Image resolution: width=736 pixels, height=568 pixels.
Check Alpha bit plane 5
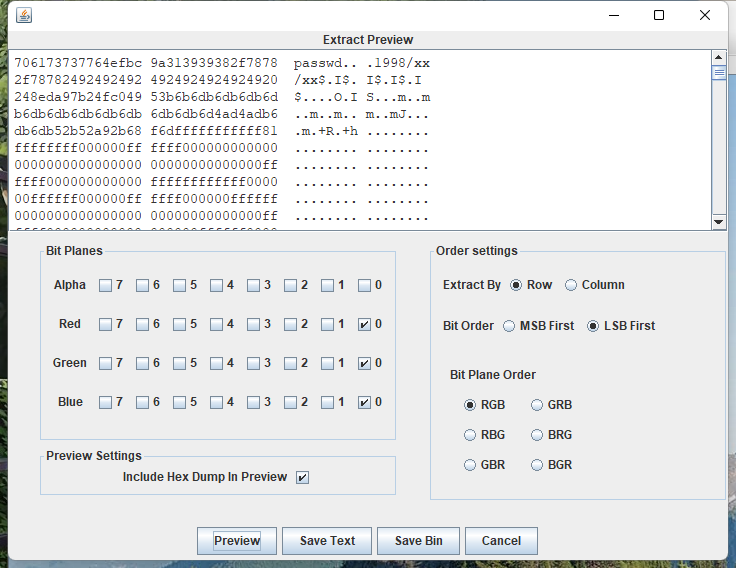179,285
